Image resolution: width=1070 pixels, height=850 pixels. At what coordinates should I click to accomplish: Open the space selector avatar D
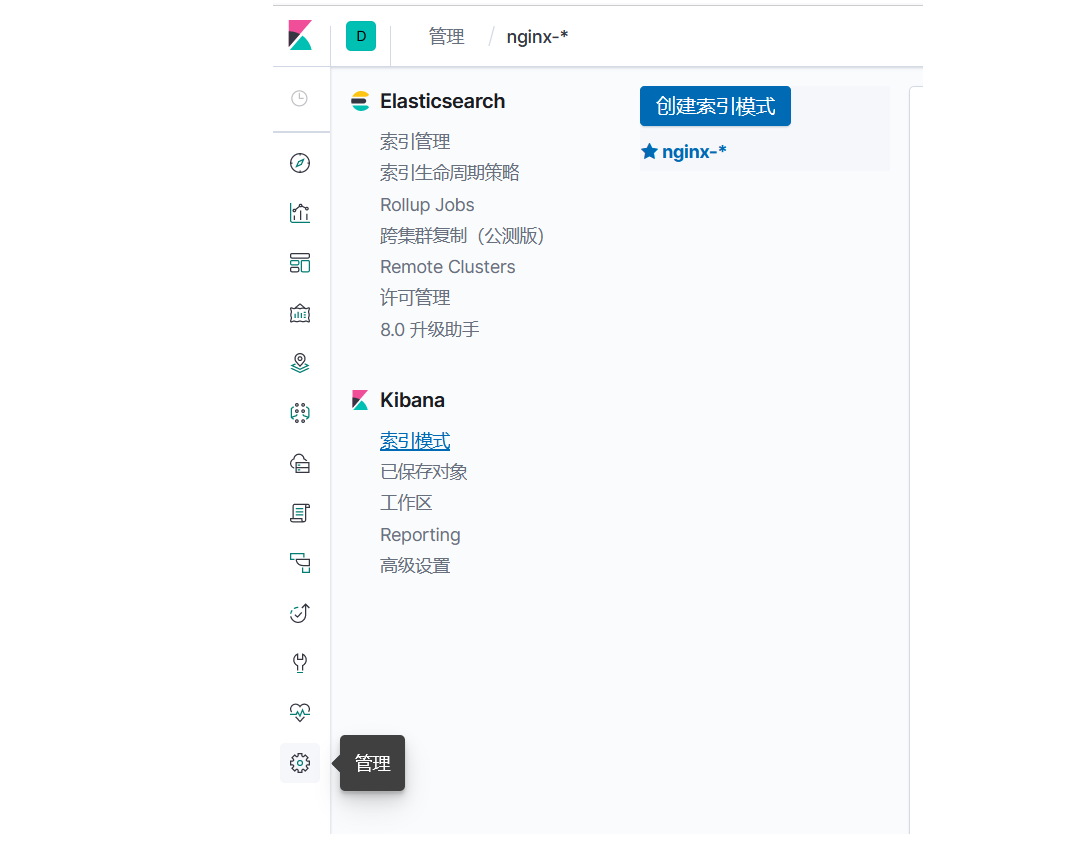pyautogui.click(x=361, y=36)
